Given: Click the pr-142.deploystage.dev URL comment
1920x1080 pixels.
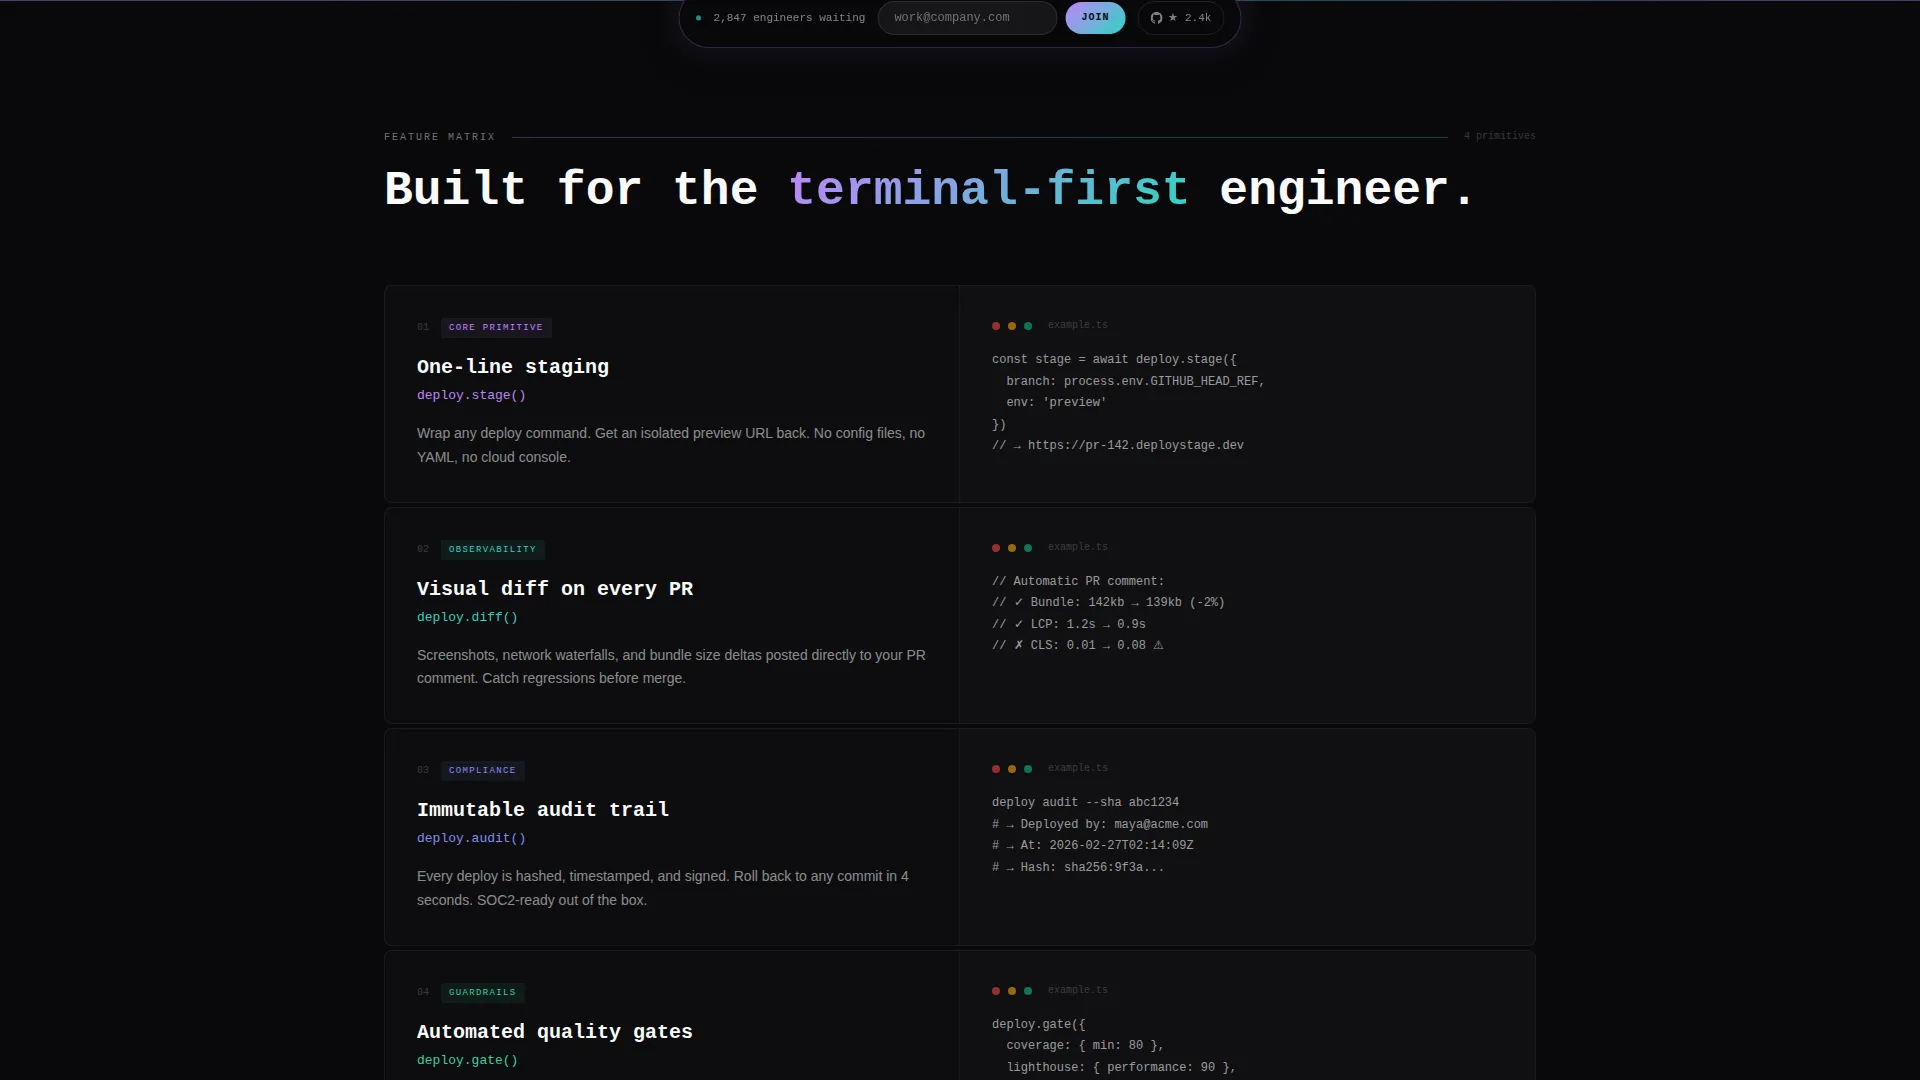Looking at the screenshot, I should (x=1118, y=446).
